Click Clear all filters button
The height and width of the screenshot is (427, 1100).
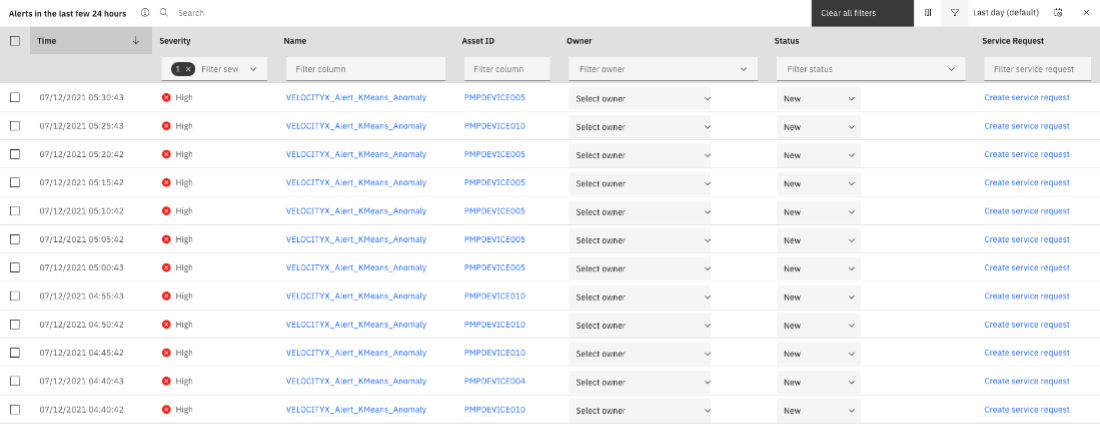pyautogui.click(x=863, y=13)
